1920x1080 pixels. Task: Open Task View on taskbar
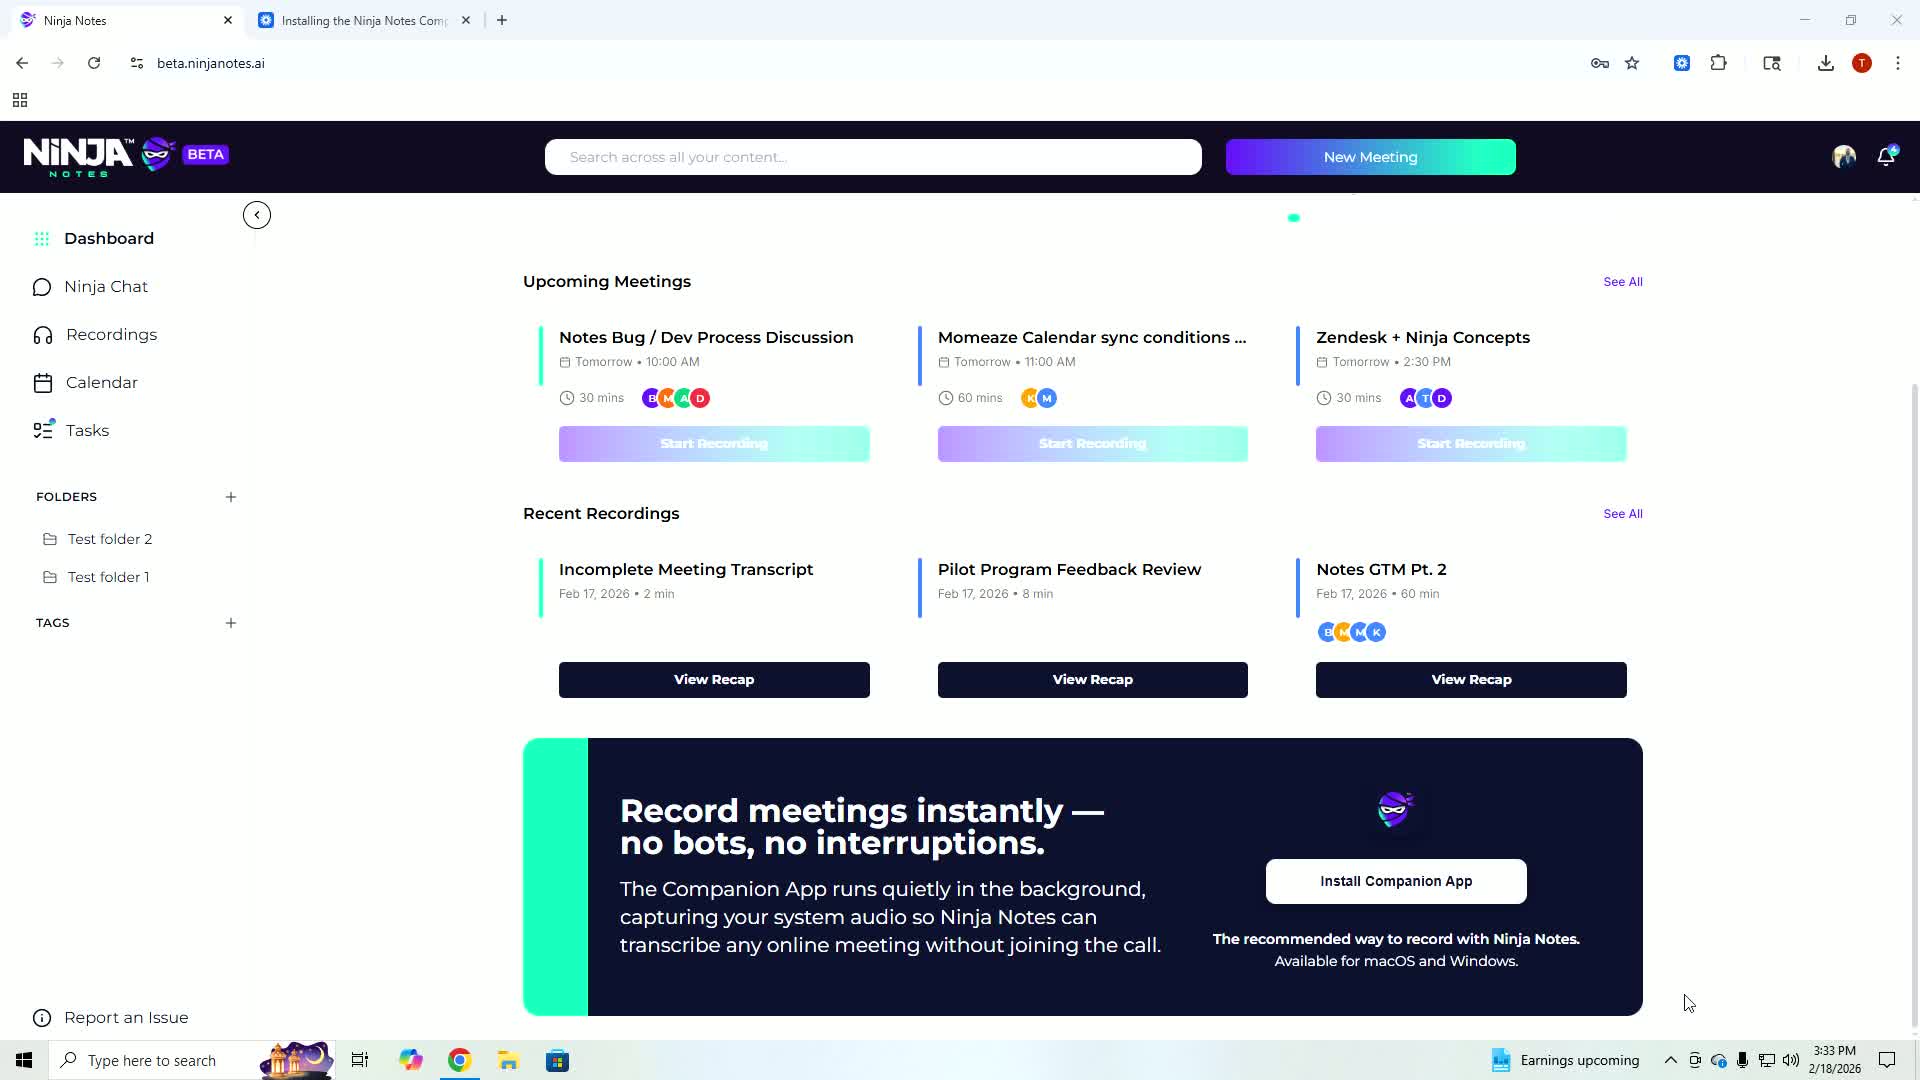point(360,1060)
